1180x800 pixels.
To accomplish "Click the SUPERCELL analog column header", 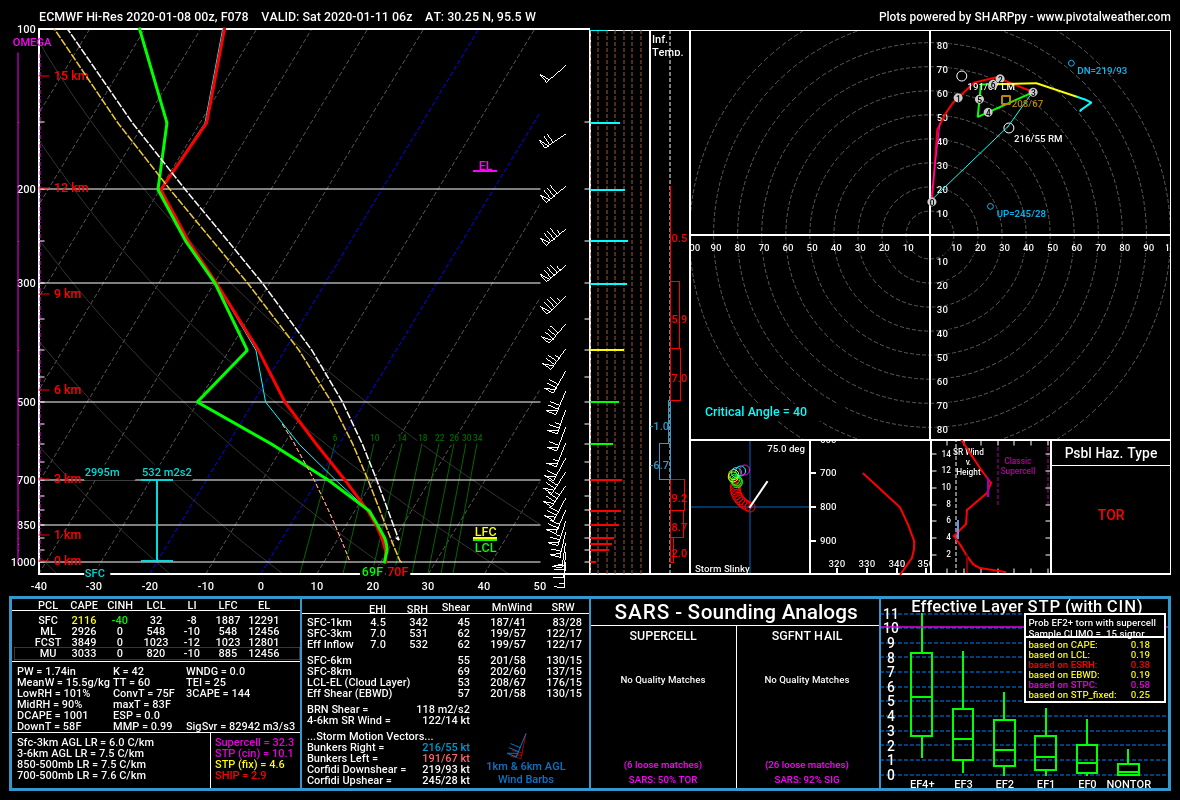I will click(663, 636).
